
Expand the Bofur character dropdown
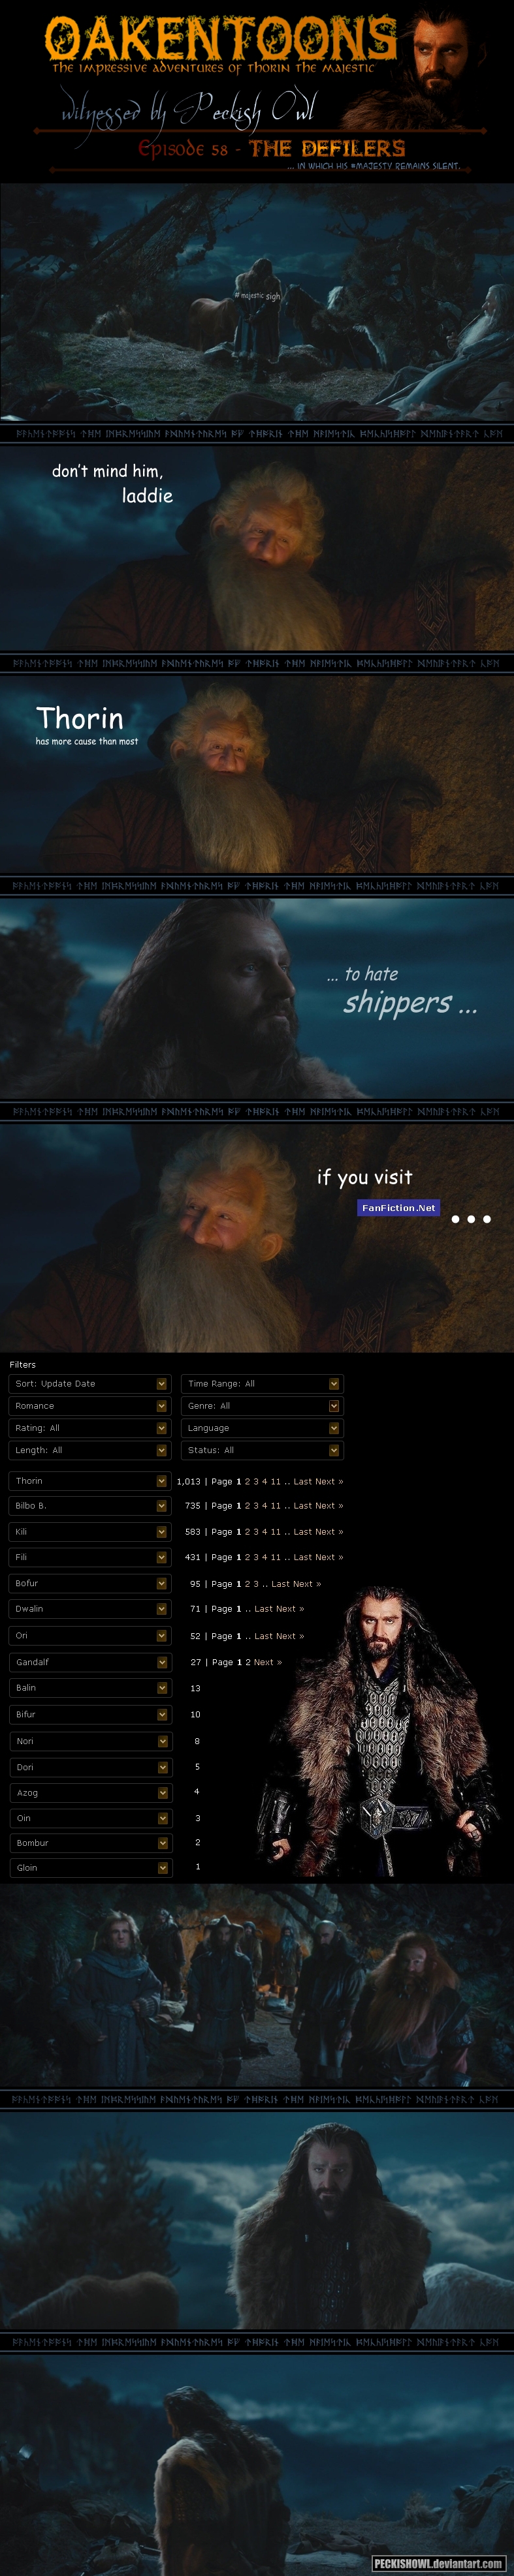pos(89,1584)
